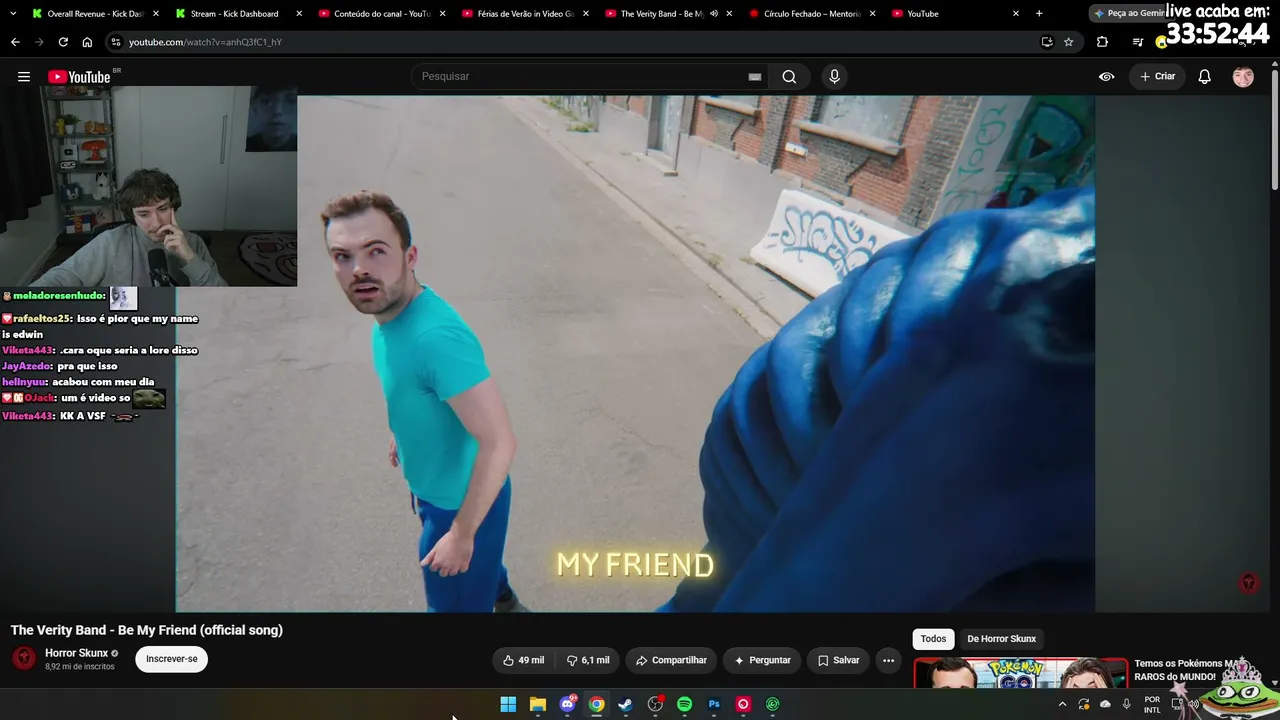Click Peça ao Gemini button
Viewport: 1280px width, 720px height.
(1130, 14)
